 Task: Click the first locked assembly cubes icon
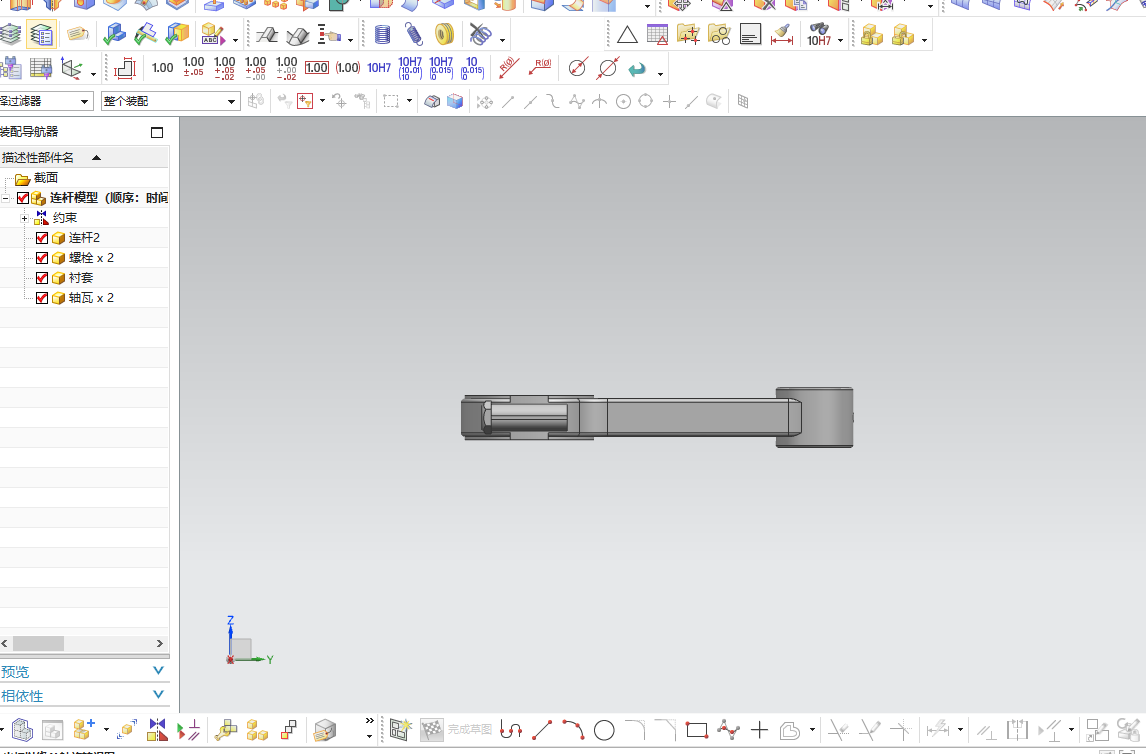(x=872, y=34)
